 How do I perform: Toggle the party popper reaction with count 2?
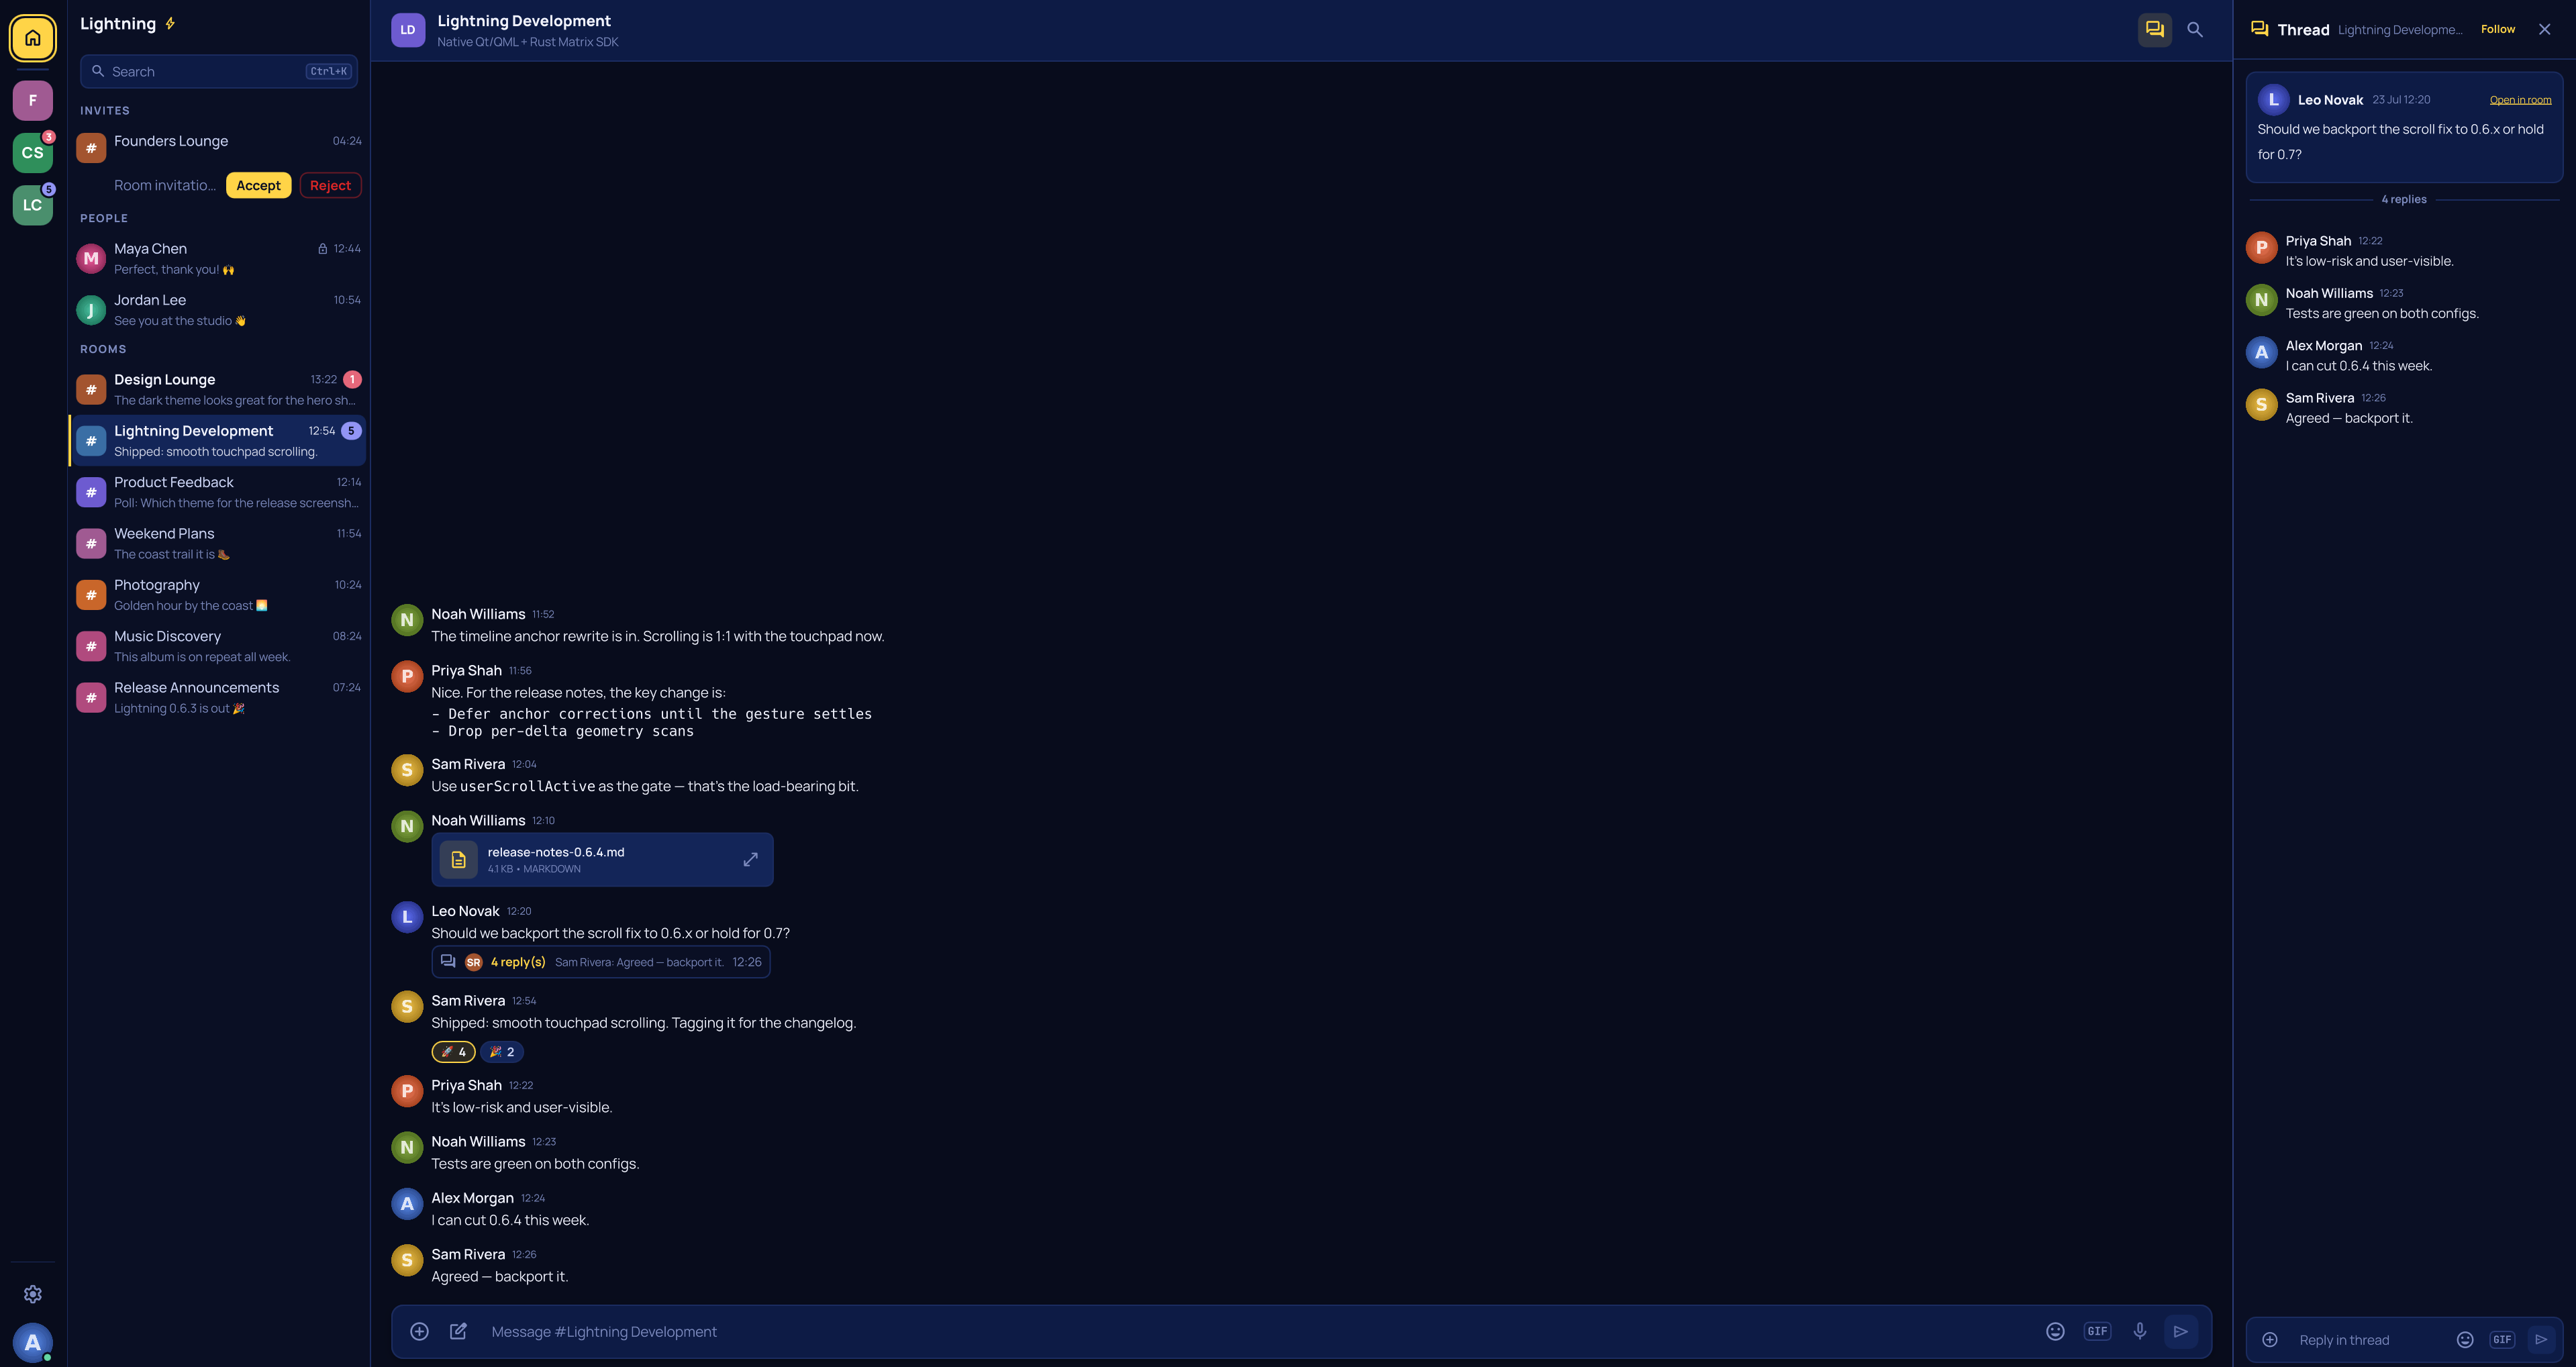pos(502,1052)
